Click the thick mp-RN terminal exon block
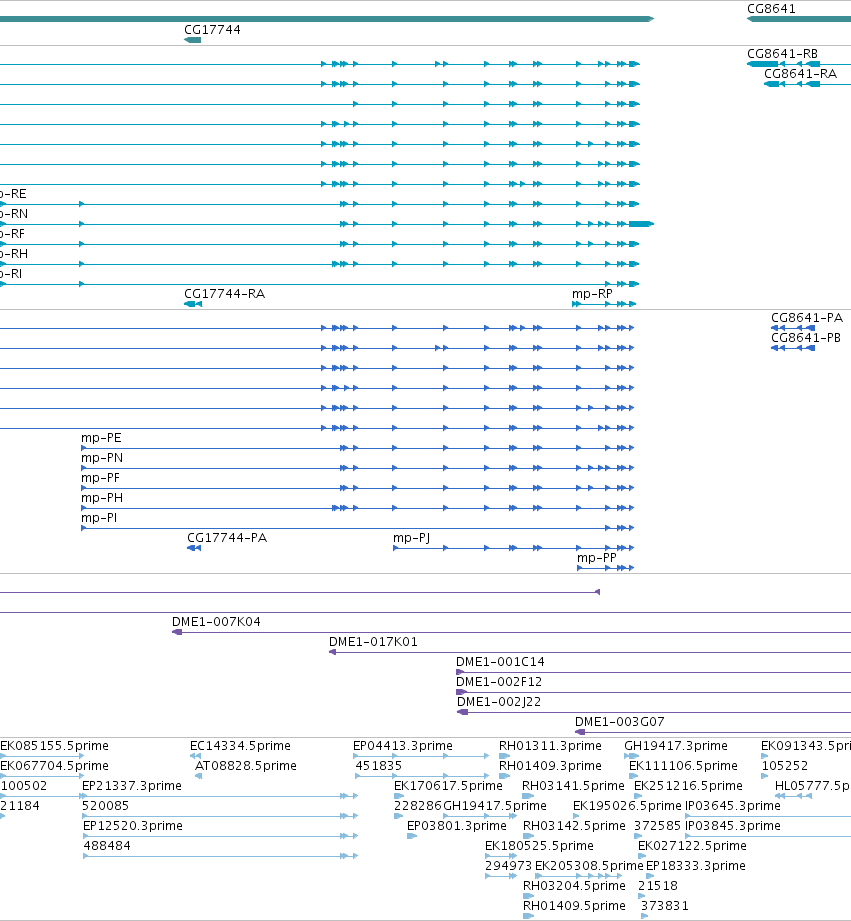This screenshot has height=921, width=851. (x=641, y=224)
